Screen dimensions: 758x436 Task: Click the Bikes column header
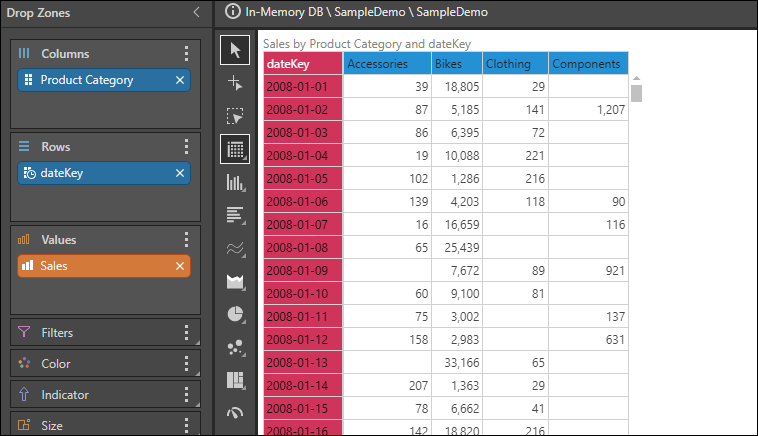455,64
